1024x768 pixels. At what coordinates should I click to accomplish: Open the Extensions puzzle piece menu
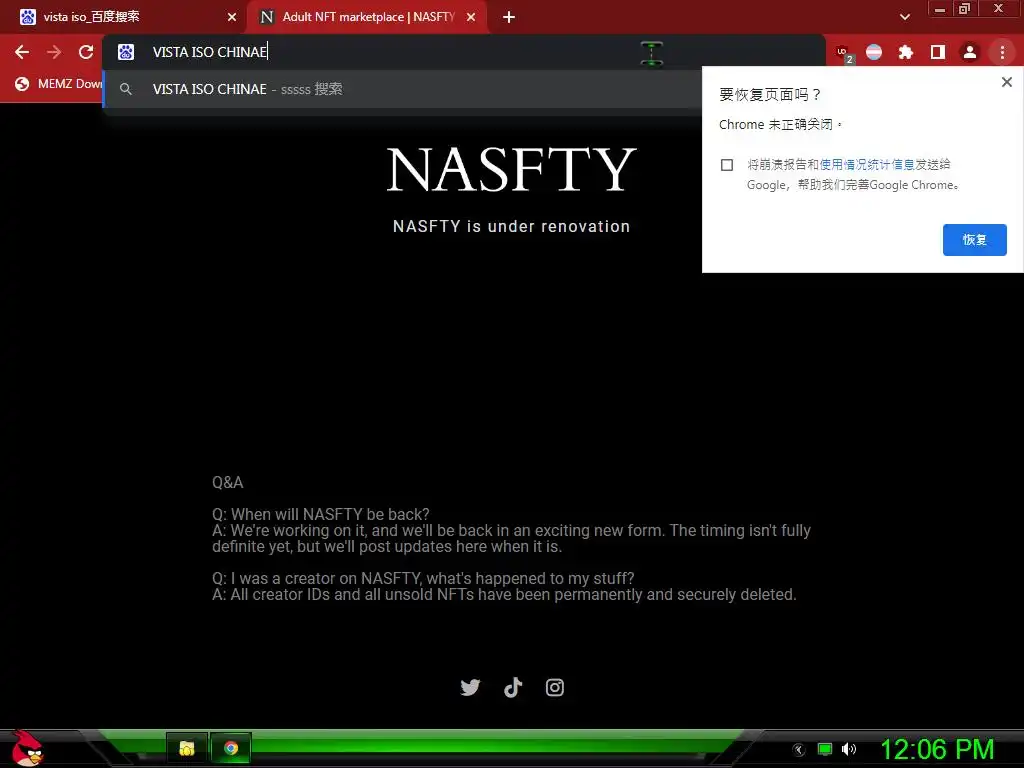[906, 52]
